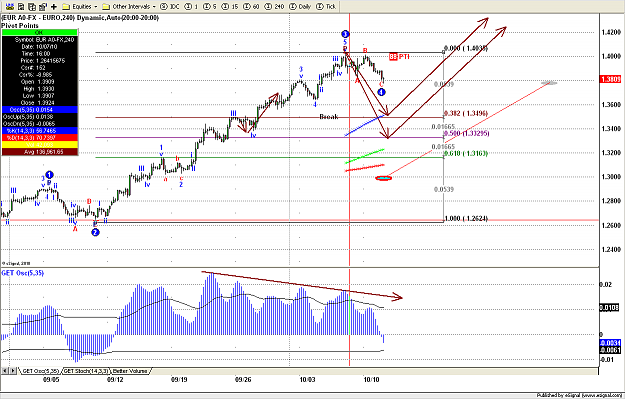625x399 pixels.
Task: Click the first chart-layout icon in the toolbar
Action: [10, 6]
